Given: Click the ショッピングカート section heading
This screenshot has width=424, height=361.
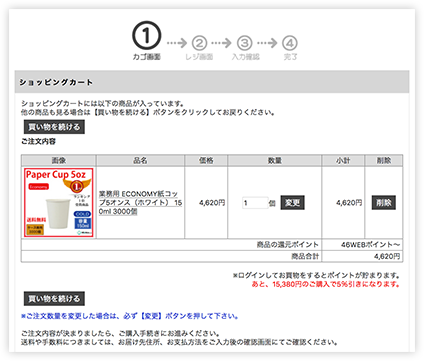Looking at the screenshot, I should [56, 82].
